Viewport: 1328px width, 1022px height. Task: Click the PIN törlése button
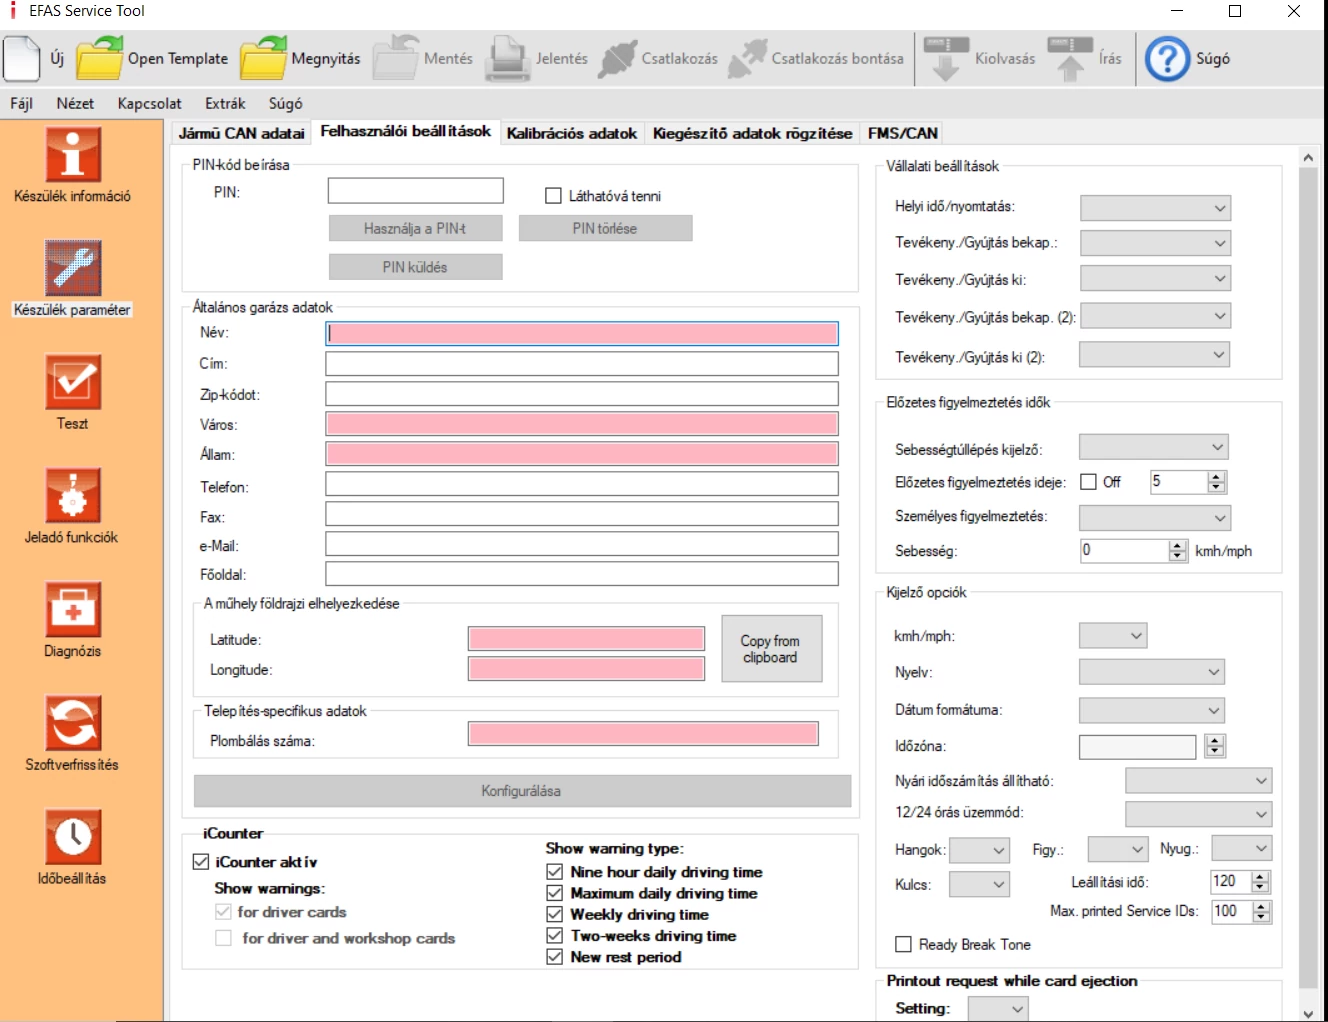click(605, 228)
